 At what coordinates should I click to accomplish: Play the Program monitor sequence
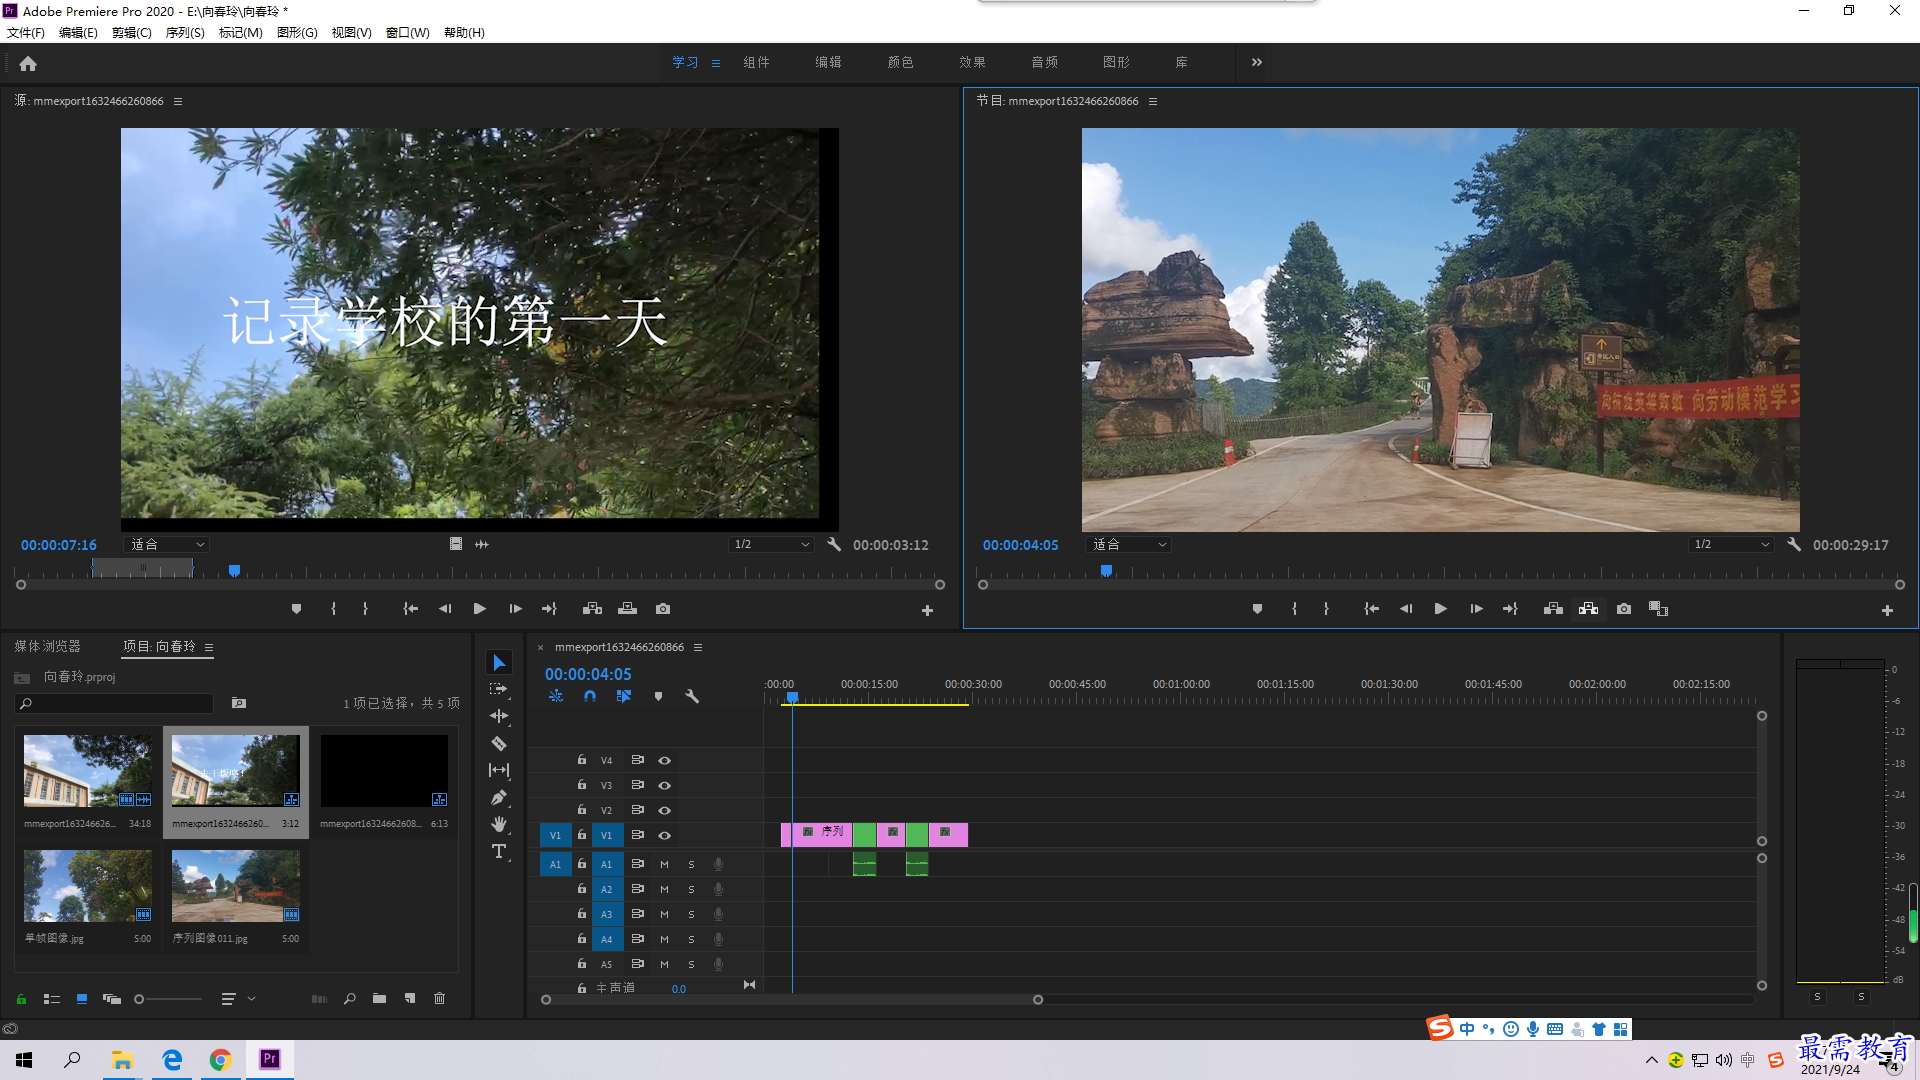click(x=1441, y=609)
